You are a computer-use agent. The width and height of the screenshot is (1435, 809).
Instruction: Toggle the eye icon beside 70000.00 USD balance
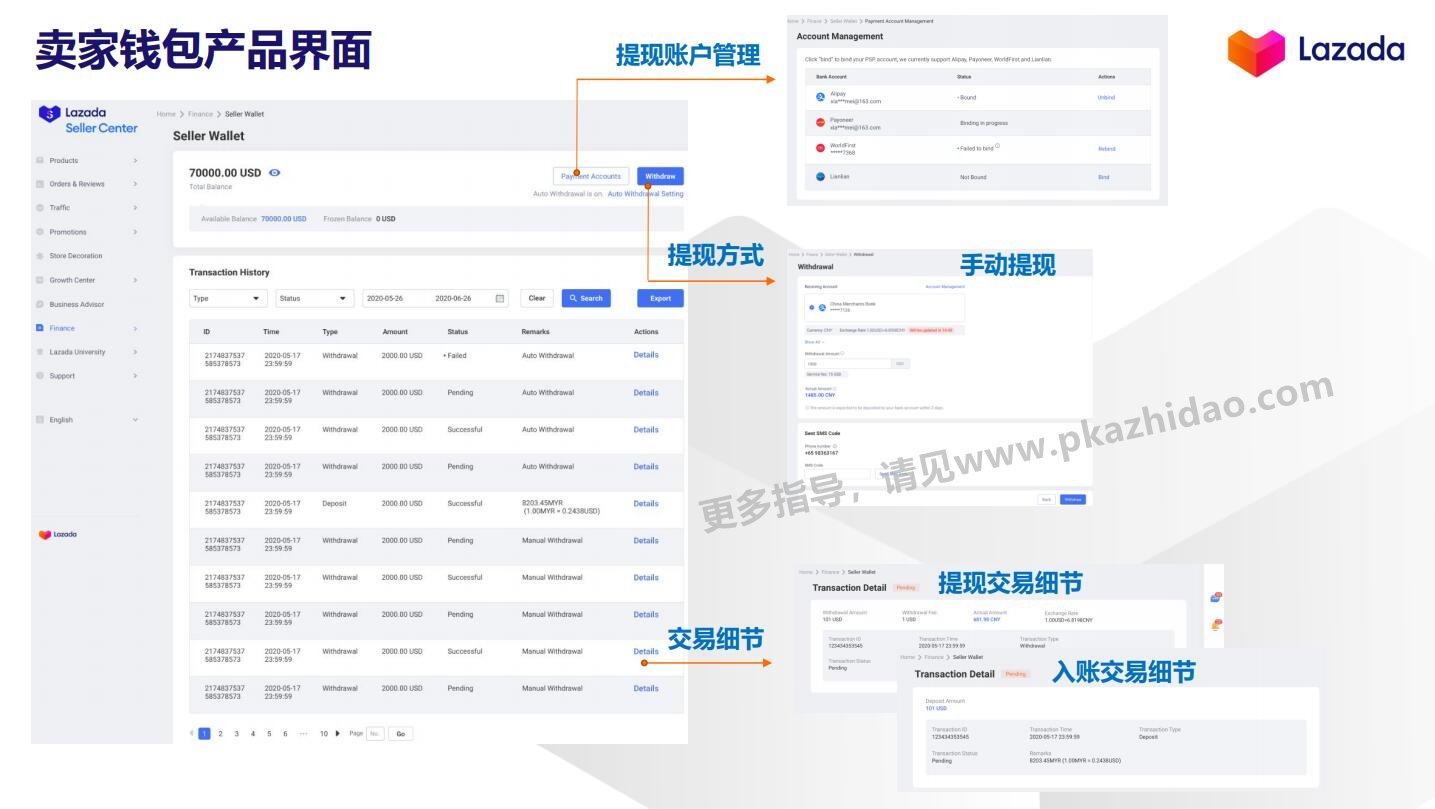tap(275, 173)
